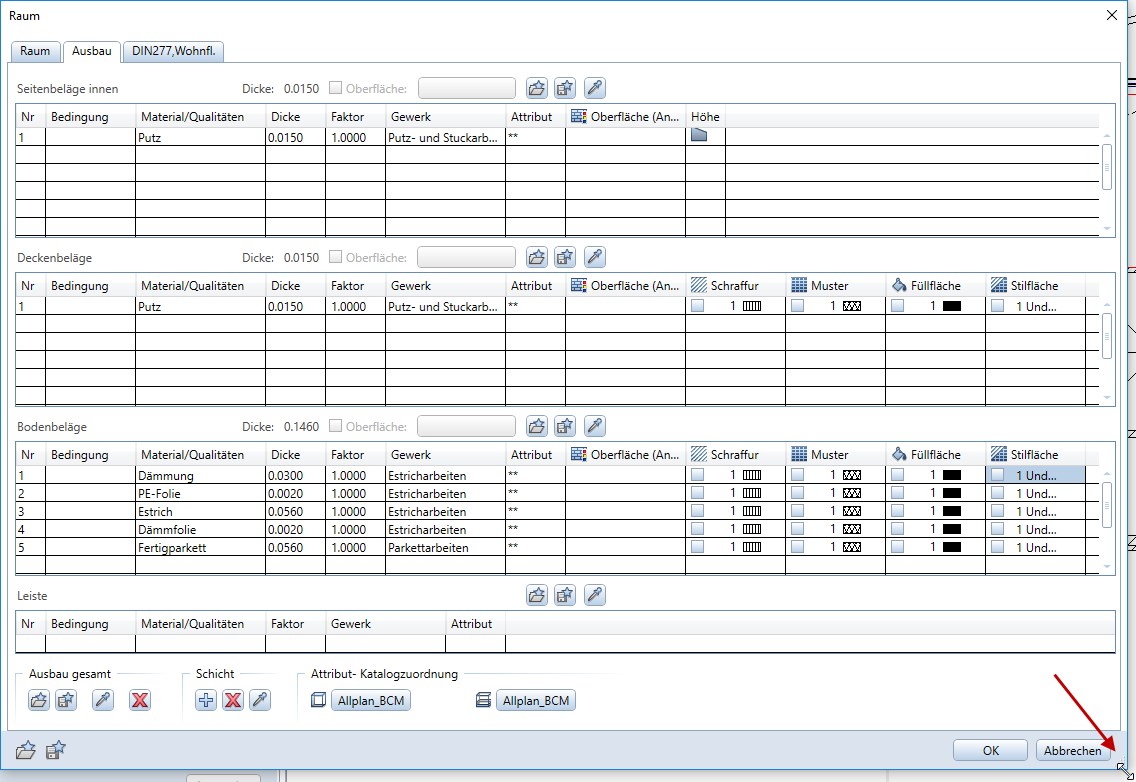This screenshot has height=782, width=1136.
Task: Delete all finishes under Ausbau gesamt
Action: (140, 700)
